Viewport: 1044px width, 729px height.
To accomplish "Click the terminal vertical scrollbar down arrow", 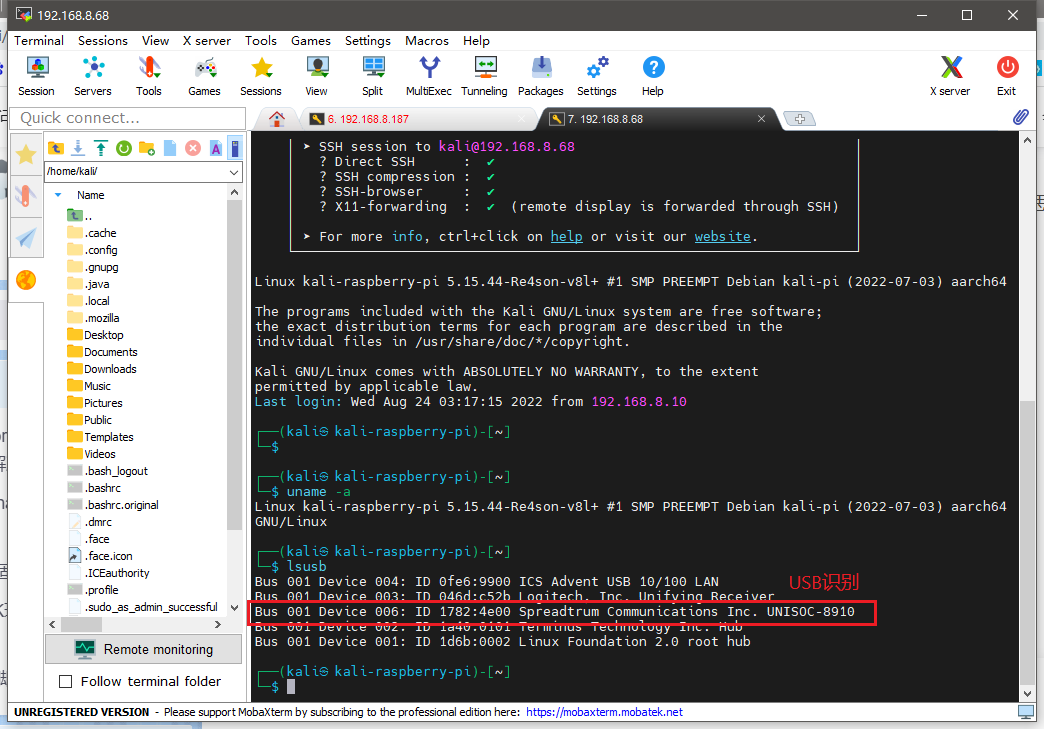I will click(1027, 693).
